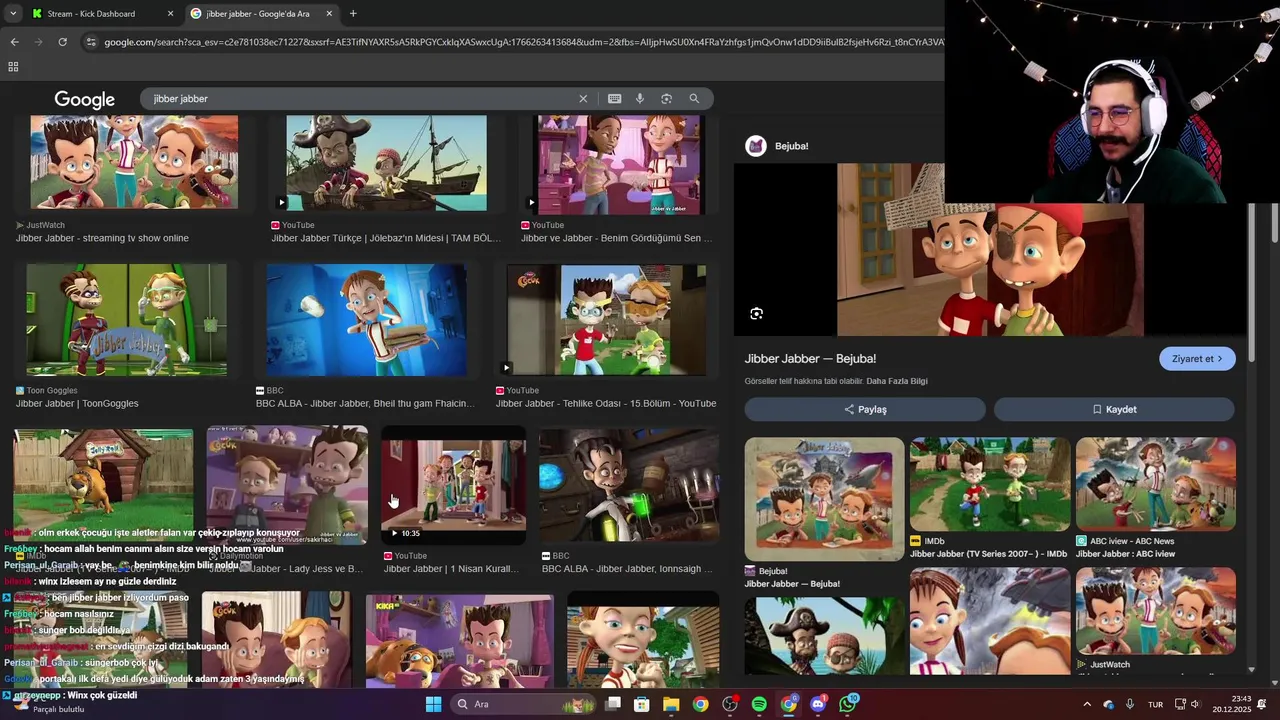Open Task View on the taskbar
This screenshot has height=720, width=1280.
click(613, 704)
